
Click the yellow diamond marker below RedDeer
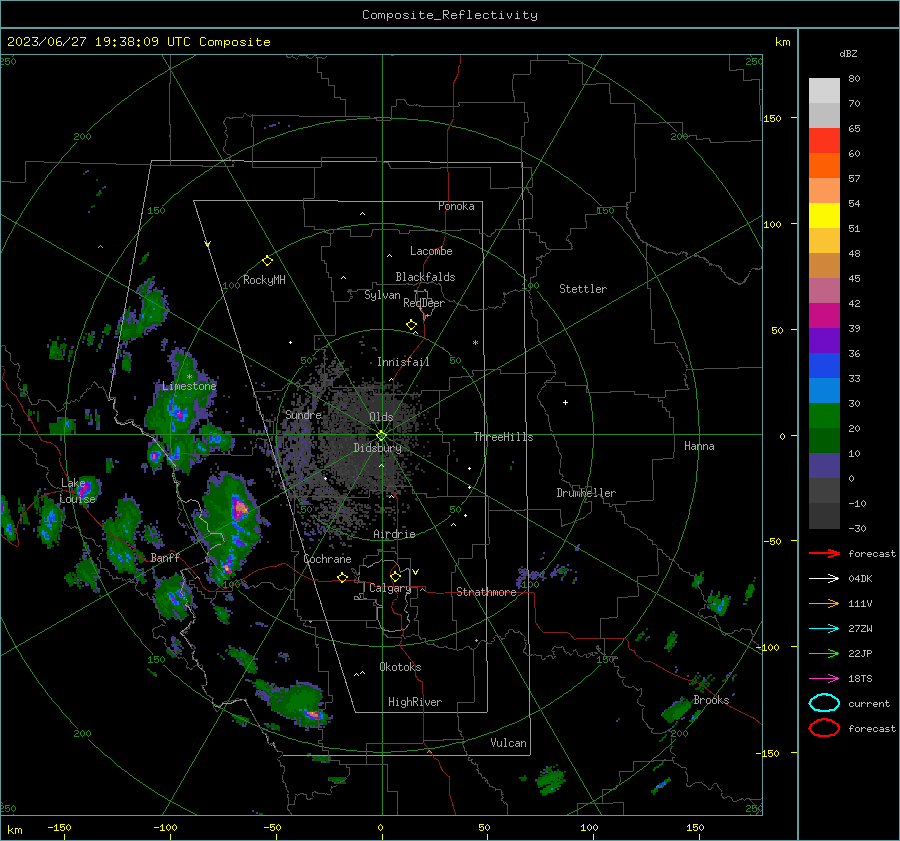[x=411, y=325]
